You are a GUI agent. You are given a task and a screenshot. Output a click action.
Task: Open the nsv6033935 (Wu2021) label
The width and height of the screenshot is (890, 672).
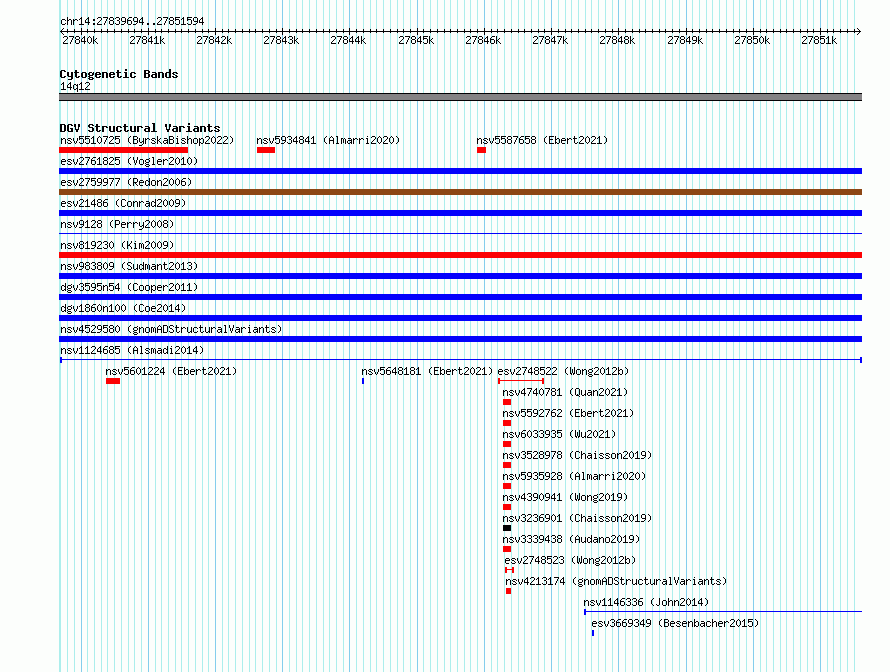coord(559,434)
